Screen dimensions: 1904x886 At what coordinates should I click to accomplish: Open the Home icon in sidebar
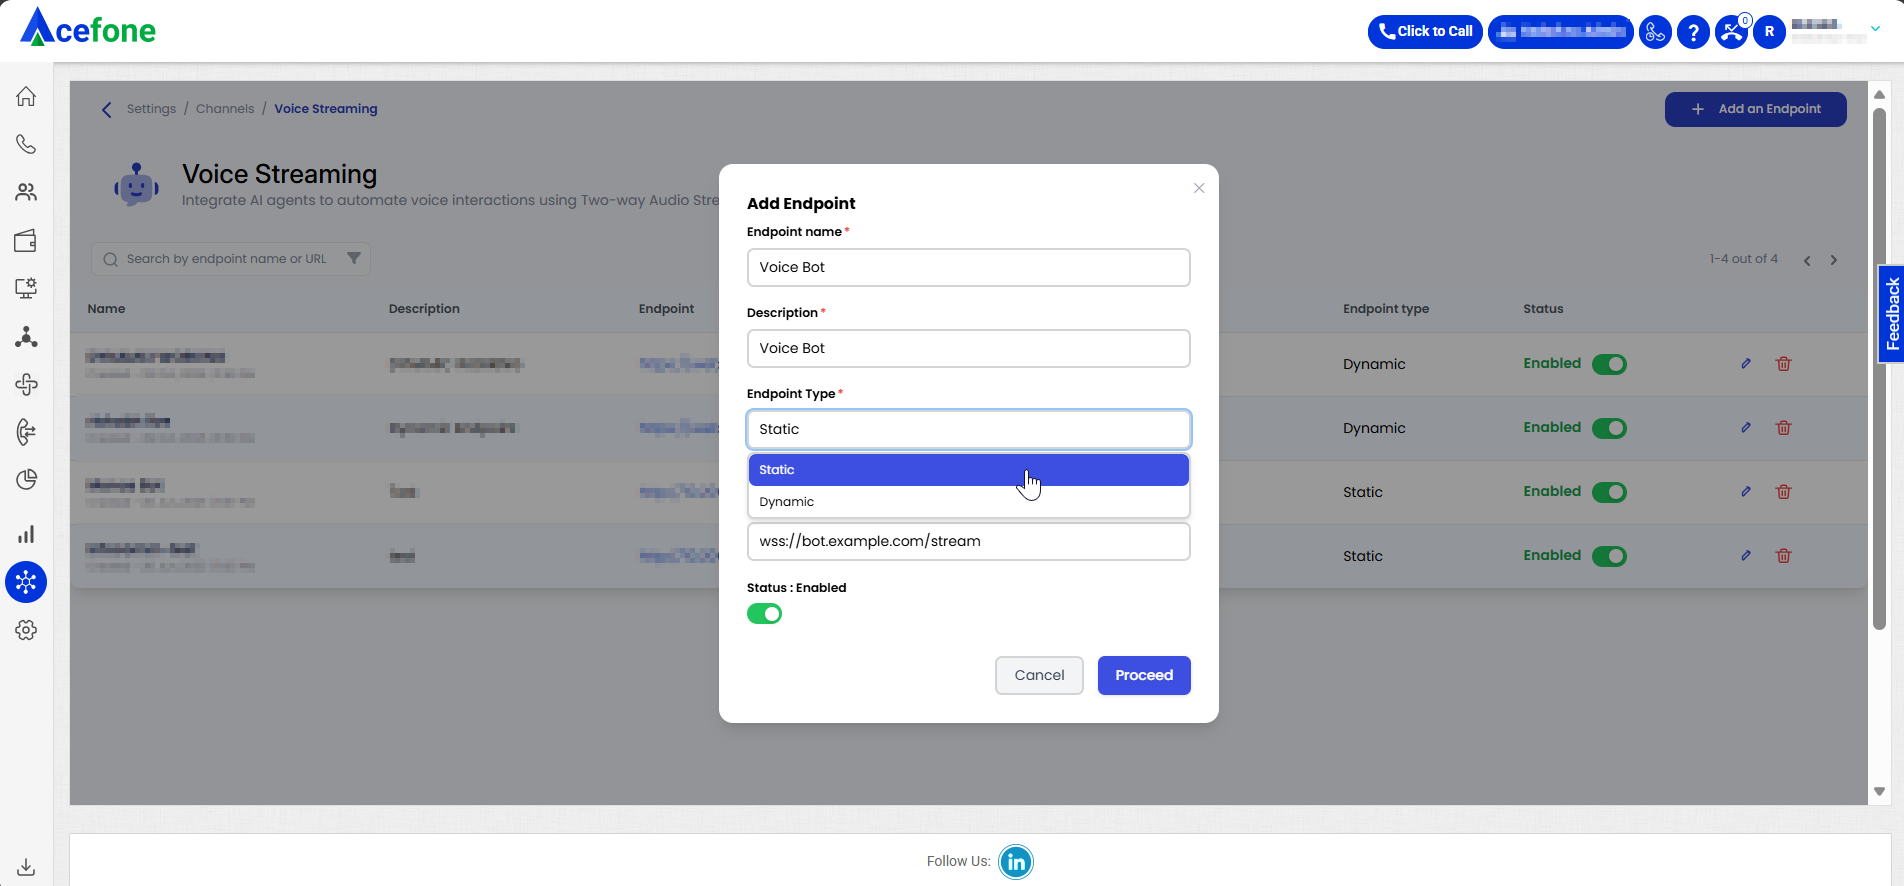[26, 97]
